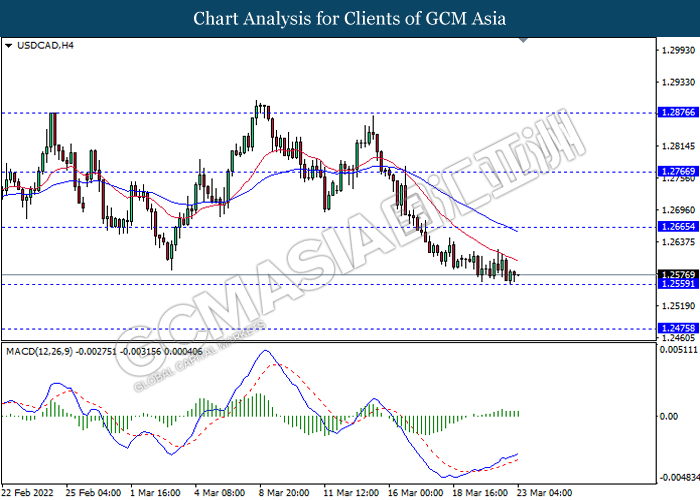
Task: Click the MACD zero level 0.00 label
Action: point(669,416)
